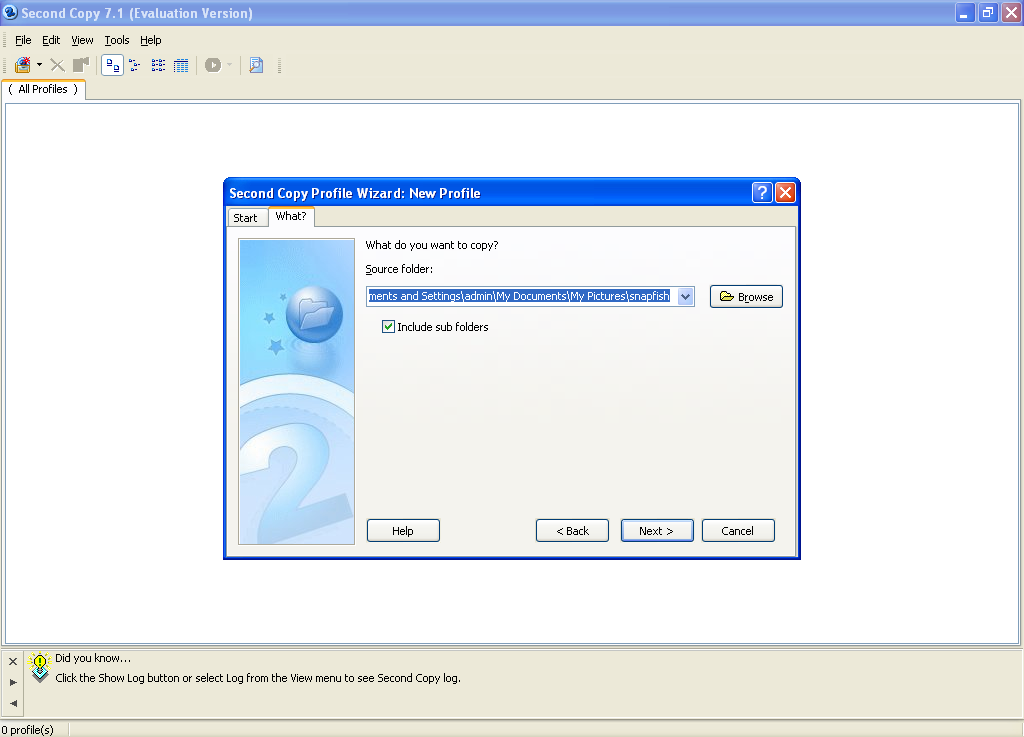Proceed with the Next > button
The image size is (1024, 737).
(x=657, y=531)
